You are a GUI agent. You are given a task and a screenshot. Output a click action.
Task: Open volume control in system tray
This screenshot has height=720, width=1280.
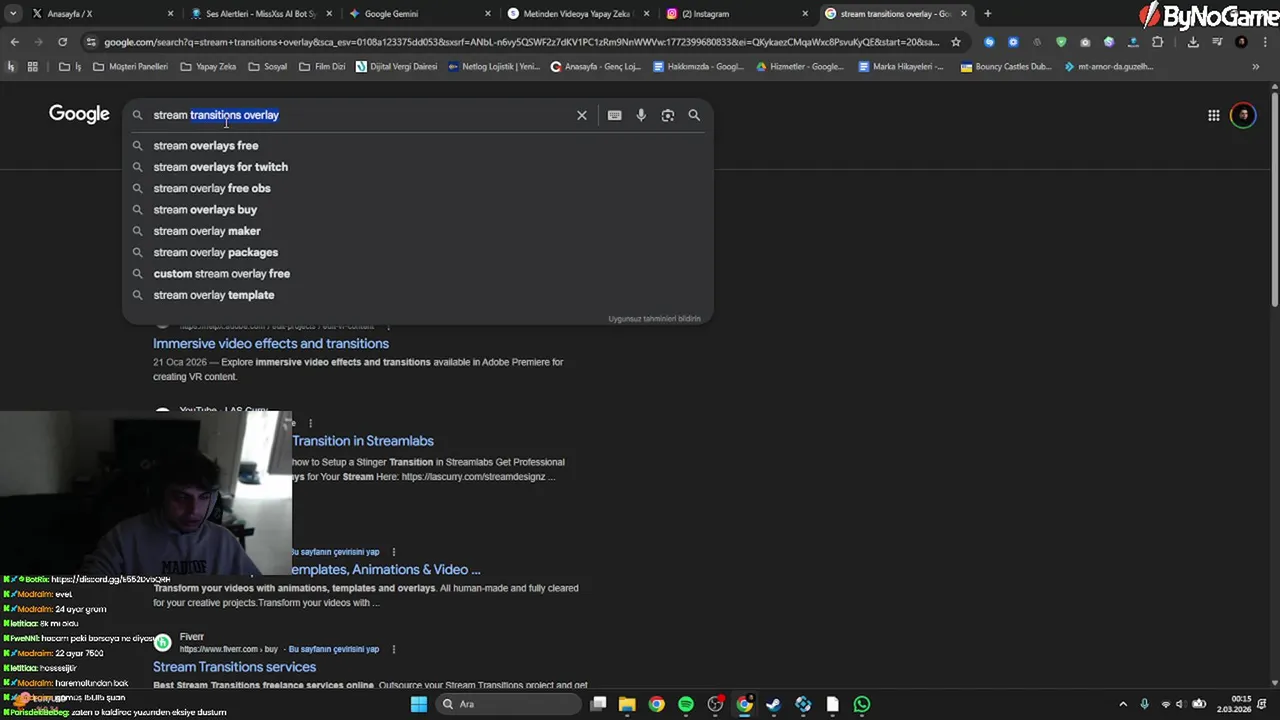point(1181,704)
